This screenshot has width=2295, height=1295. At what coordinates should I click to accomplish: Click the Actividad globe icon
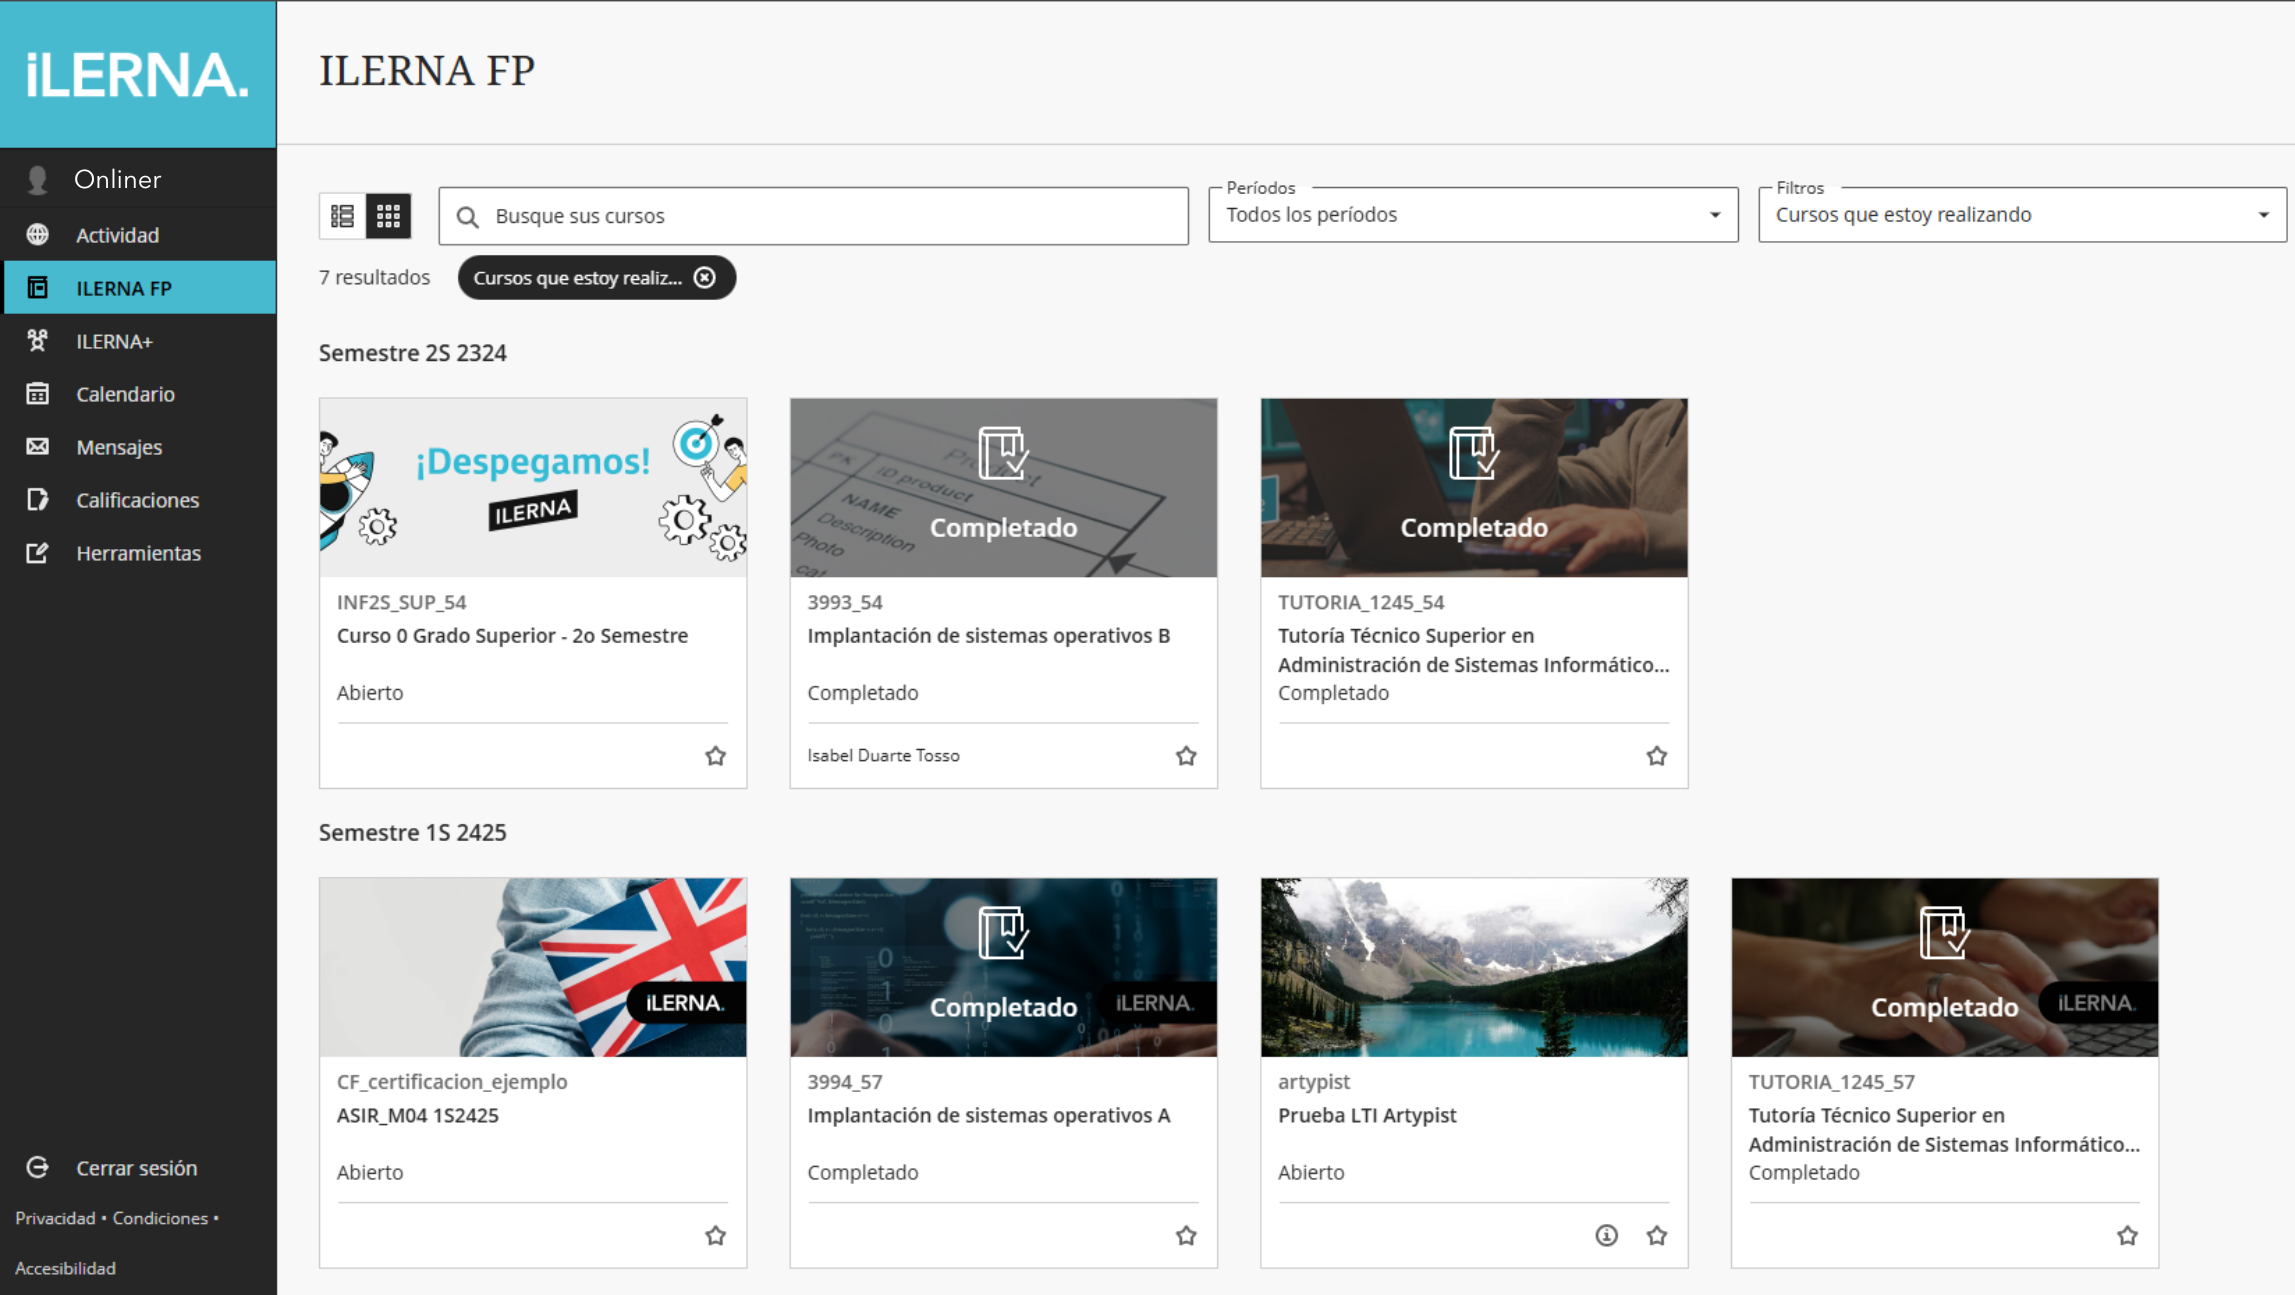tap(38, 235)
